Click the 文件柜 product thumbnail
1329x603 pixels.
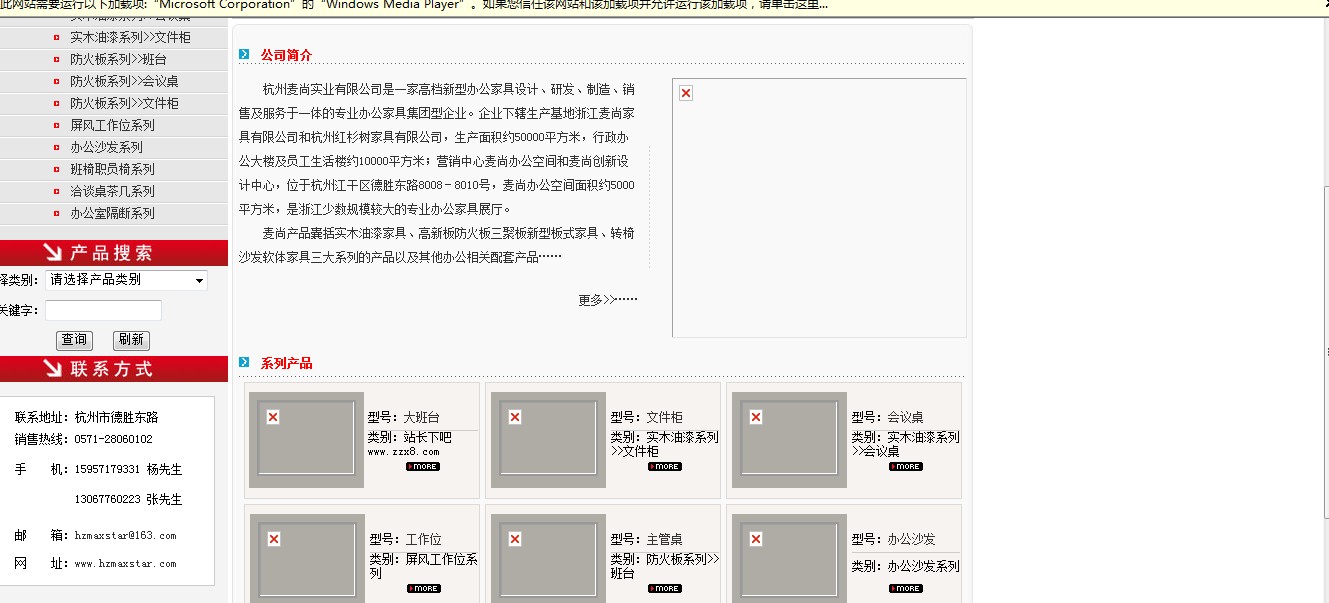[548, 440]
